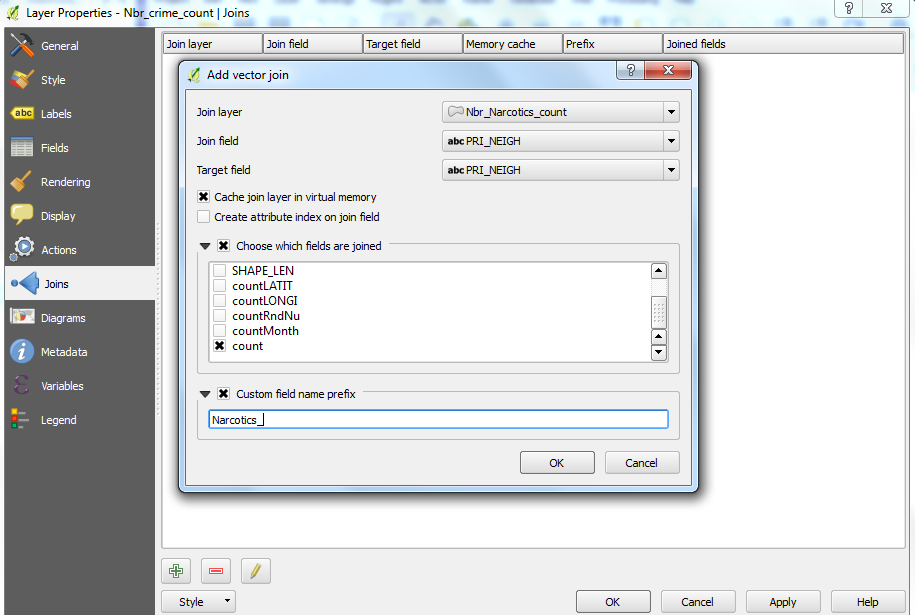Open the Actions page icon
The height and width of the screenshot is (615, 915).
point(22,249)
